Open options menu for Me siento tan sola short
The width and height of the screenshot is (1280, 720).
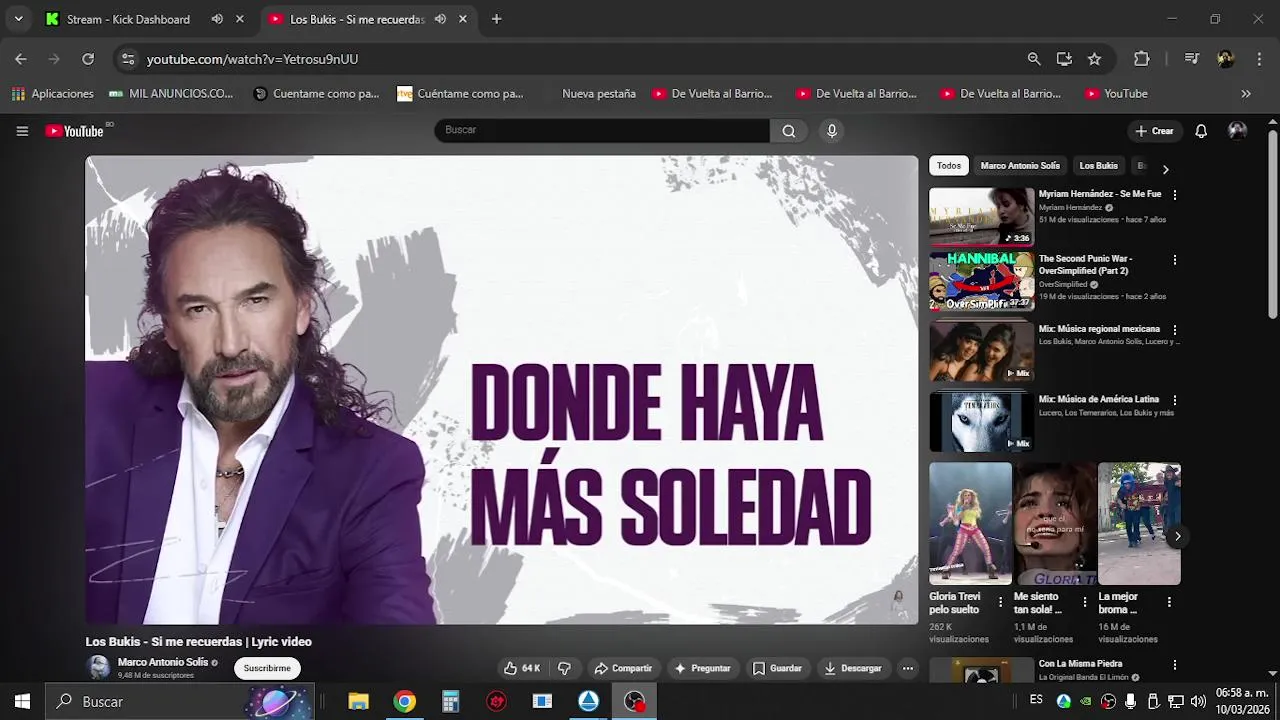pos(1085,602)
